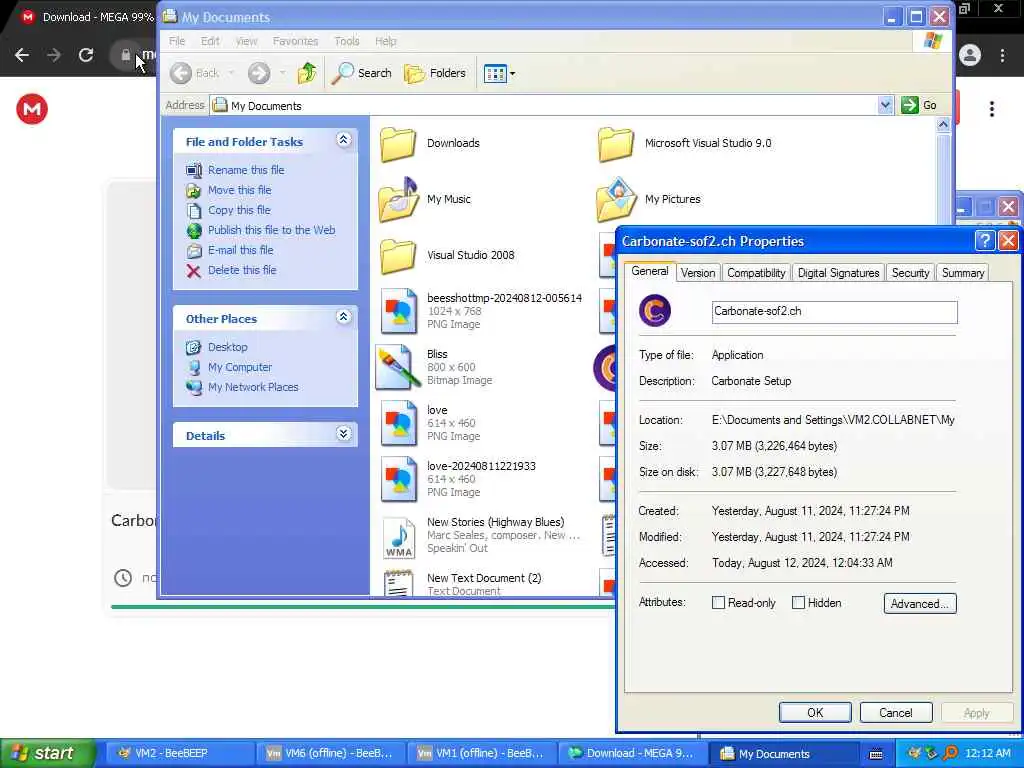
Task: Click the Advanced... attributes button
Action: coord(920,603)
